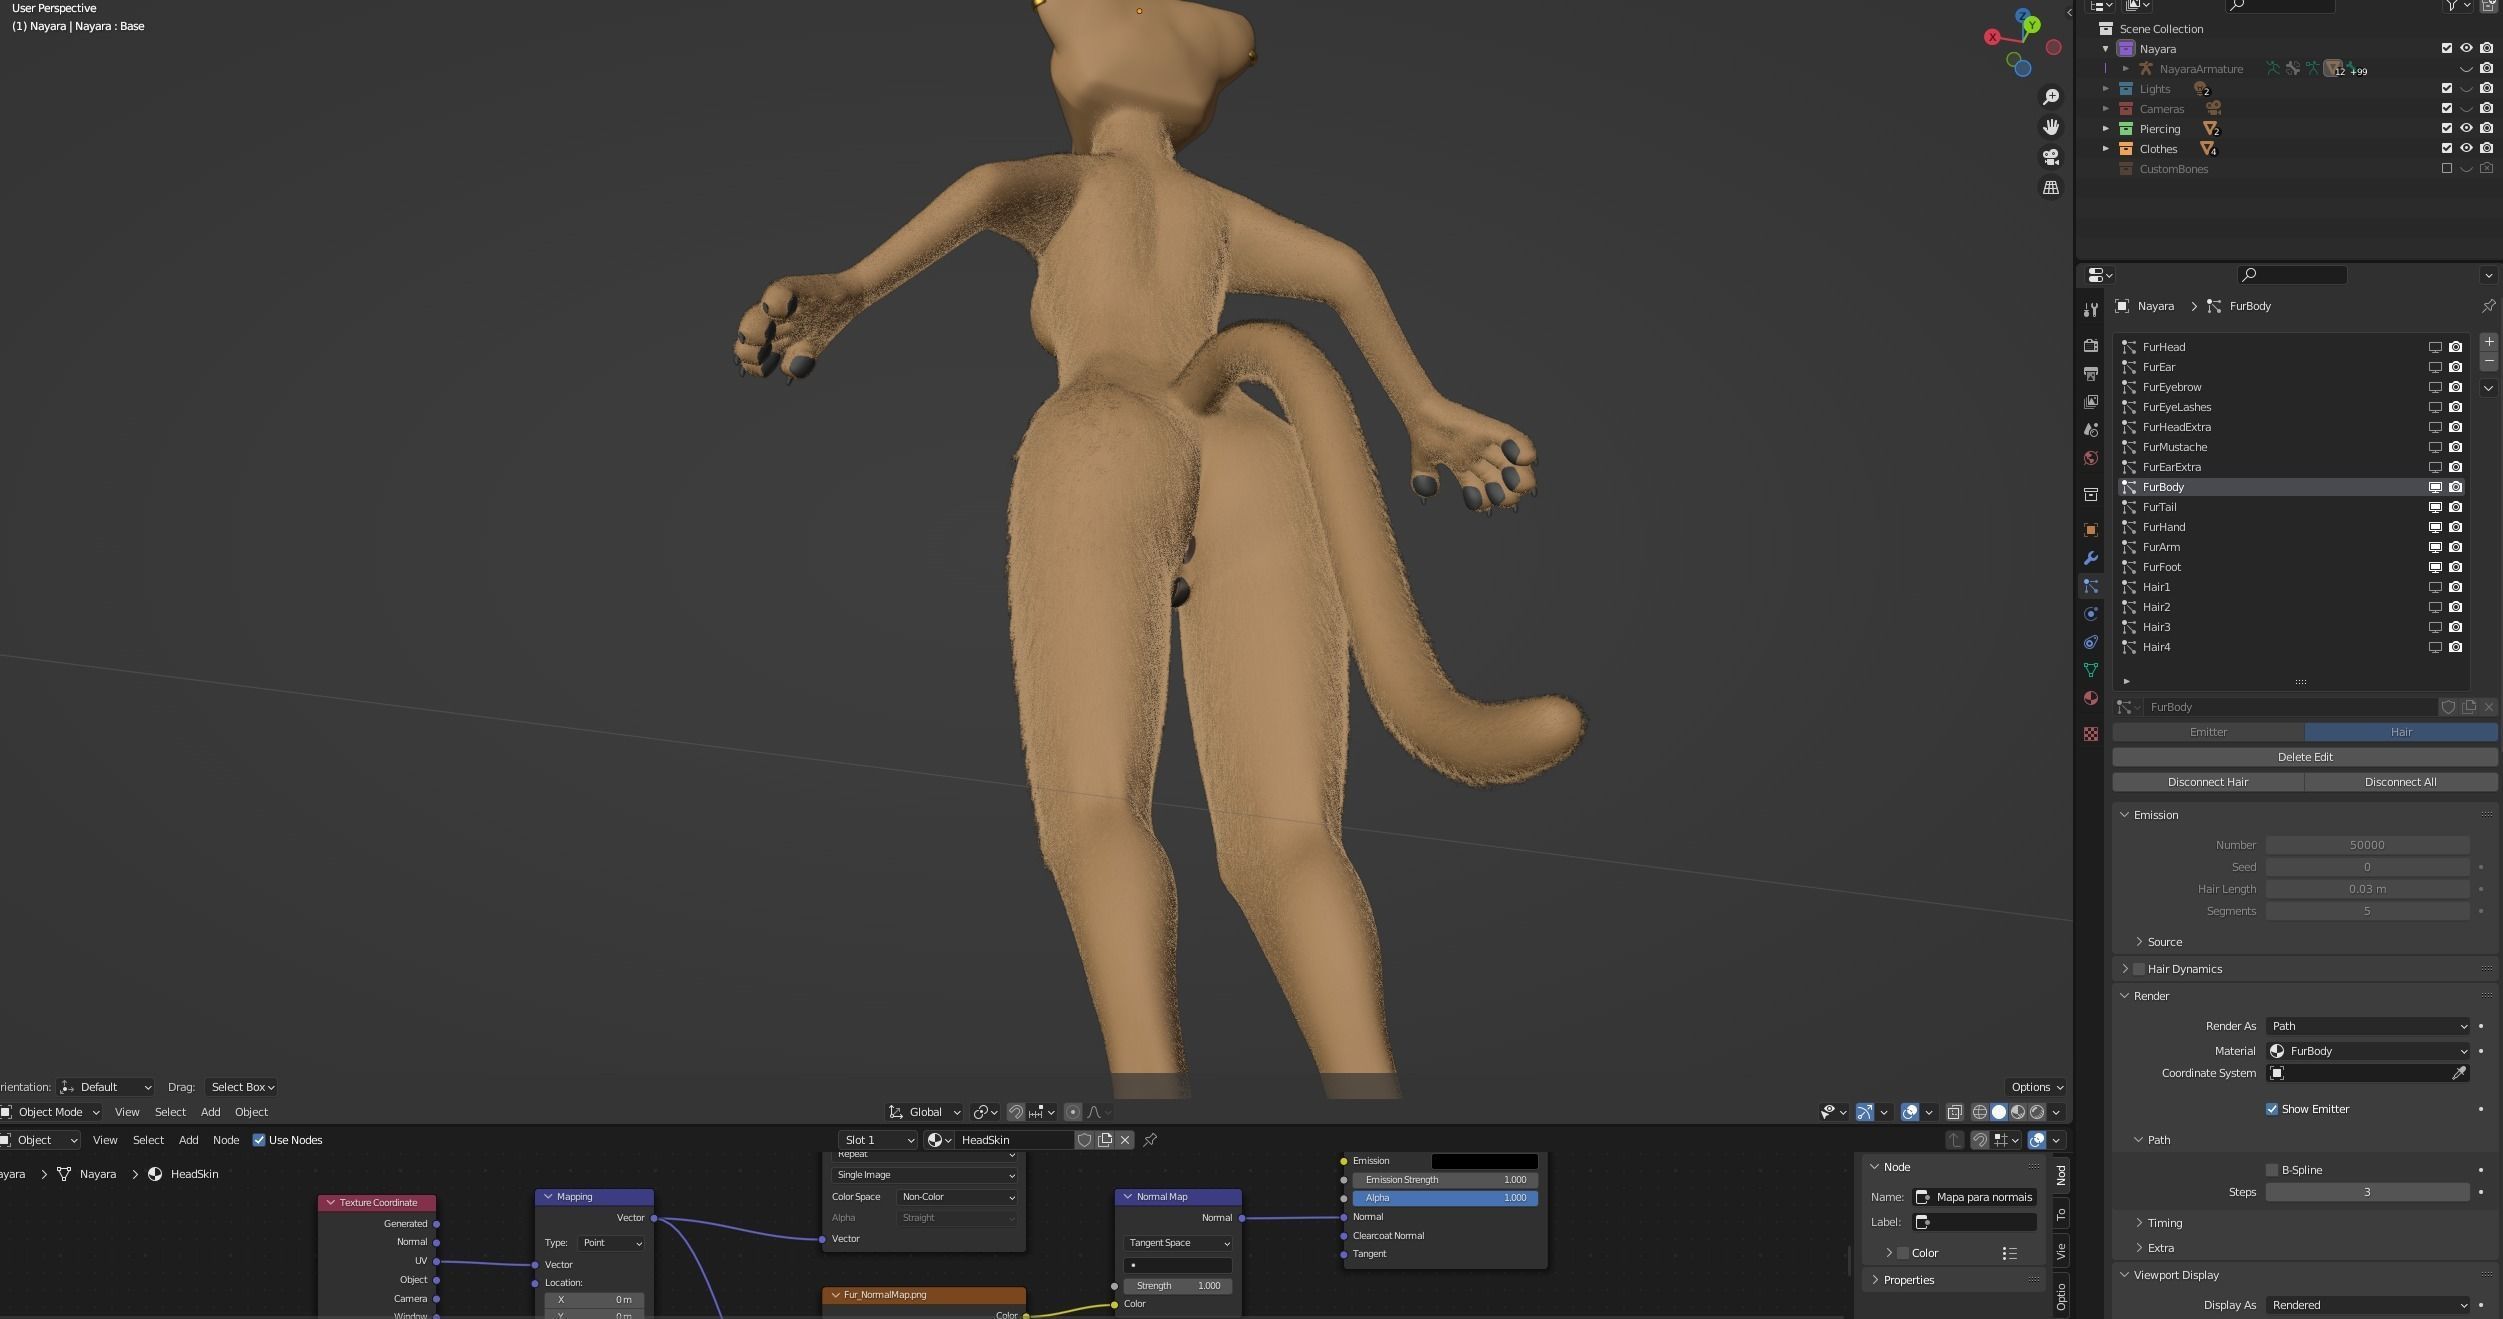Open the viewport Options popover
The image size is (2503, 1319).
[2036, 1087]
